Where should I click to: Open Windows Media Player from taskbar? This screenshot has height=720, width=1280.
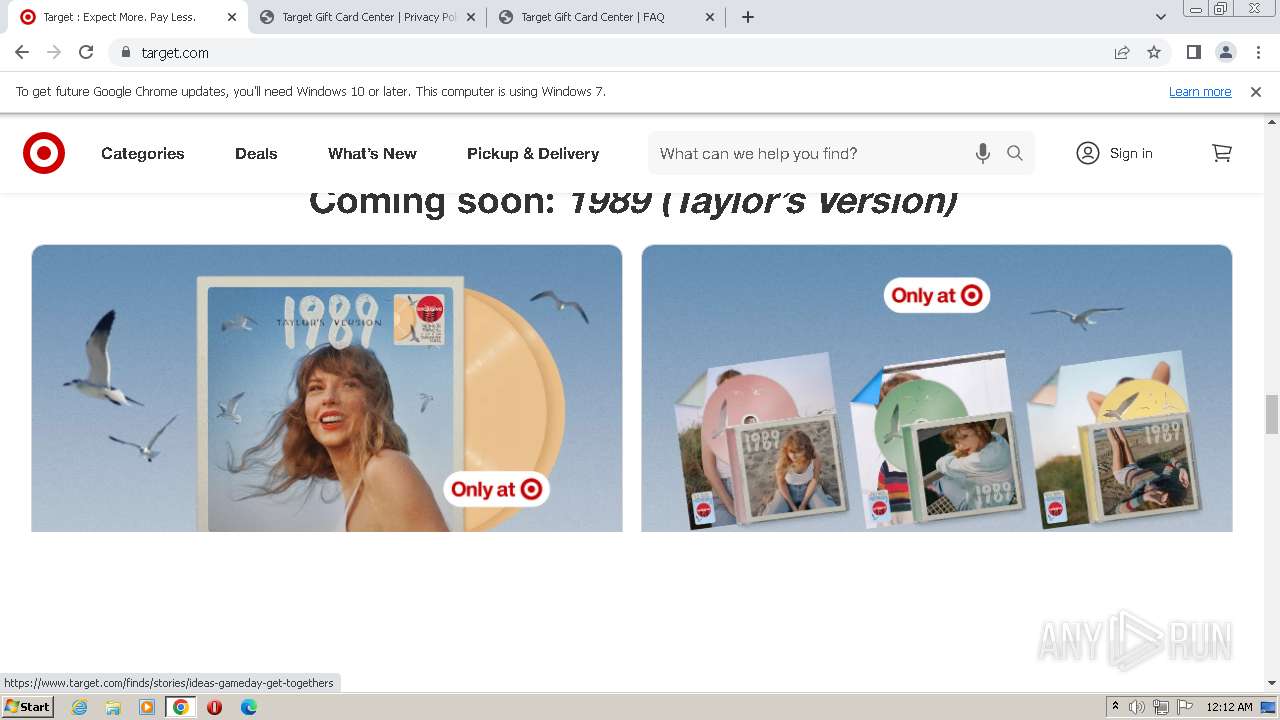coord(147,707)
